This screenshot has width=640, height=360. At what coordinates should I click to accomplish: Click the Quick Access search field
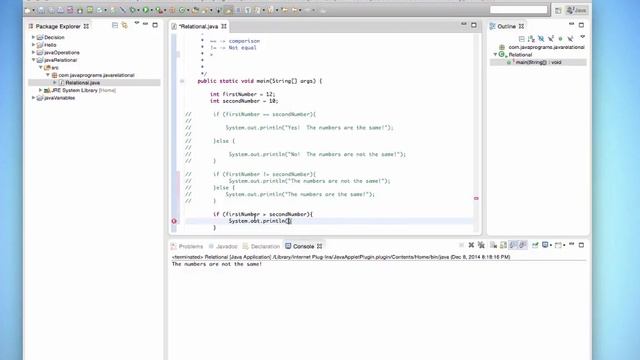pos(518,10)
